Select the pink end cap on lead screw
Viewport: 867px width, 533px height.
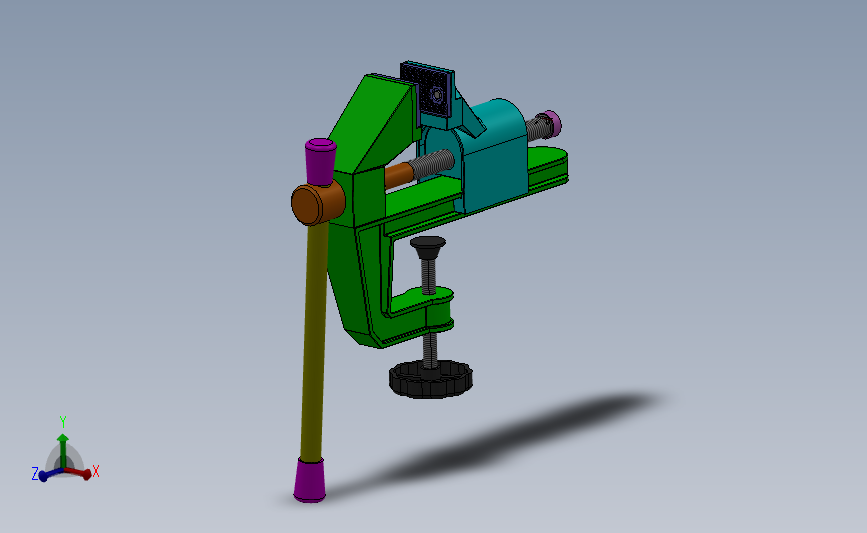click(x=551, y=123)
